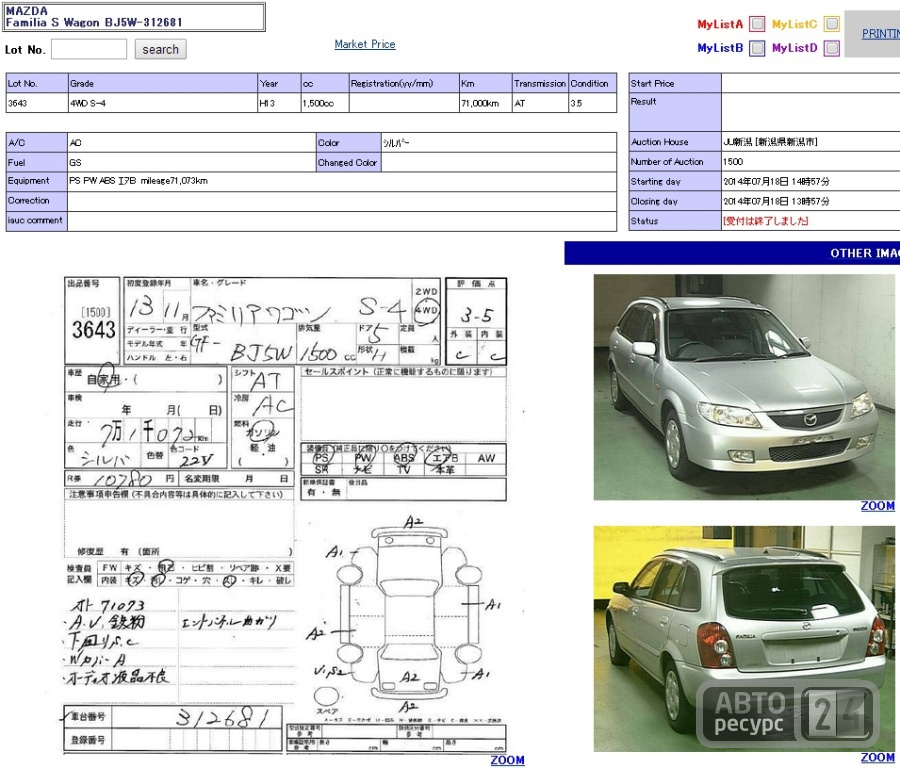Open the Market Price link
The image size is (900, 768).
point(365,44)
